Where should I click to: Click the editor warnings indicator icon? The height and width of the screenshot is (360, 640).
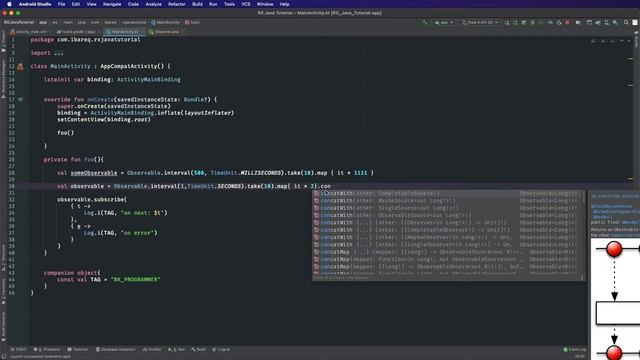[593, 40]
